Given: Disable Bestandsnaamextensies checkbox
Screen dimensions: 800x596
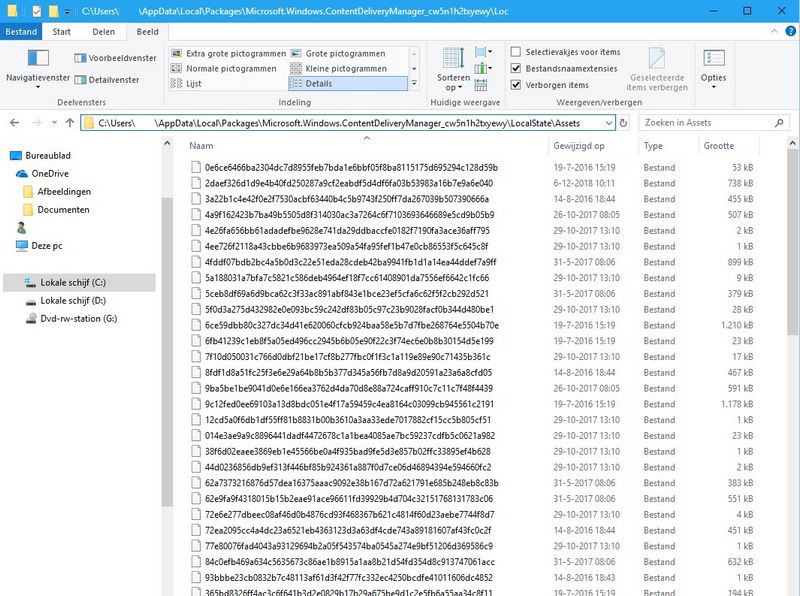Looking at the screenshot, I should [516, 68].
